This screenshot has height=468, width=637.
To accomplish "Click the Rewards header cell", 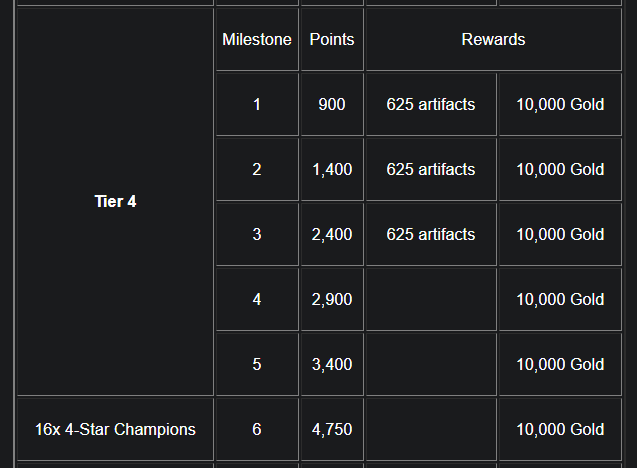I will [494, 39].
